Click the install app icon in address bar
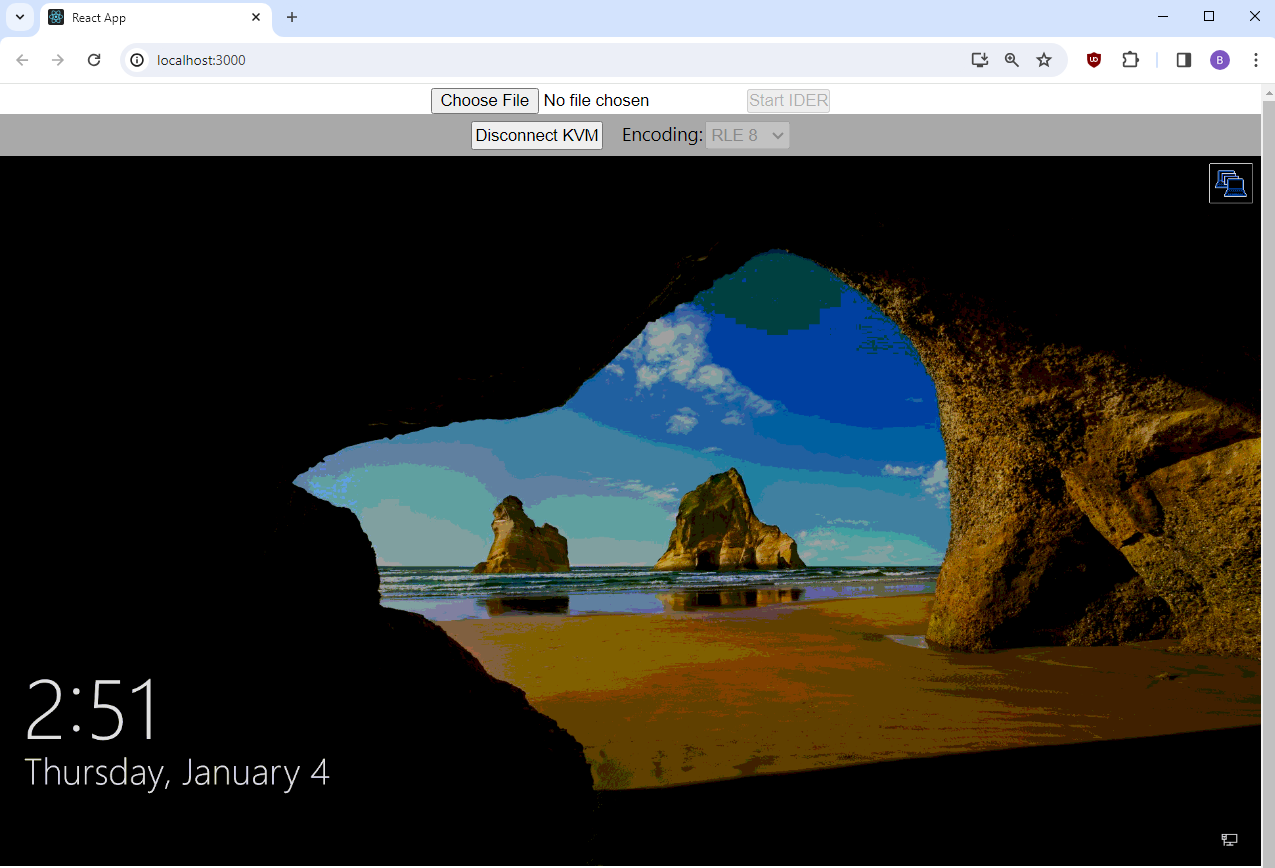 click(x=980, y=60)
